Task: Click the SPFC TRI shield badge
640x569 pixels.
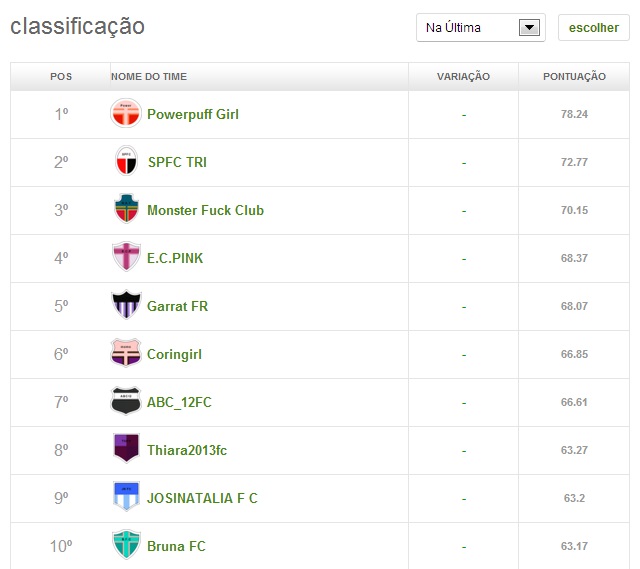Action: click(x=126, y=161)
